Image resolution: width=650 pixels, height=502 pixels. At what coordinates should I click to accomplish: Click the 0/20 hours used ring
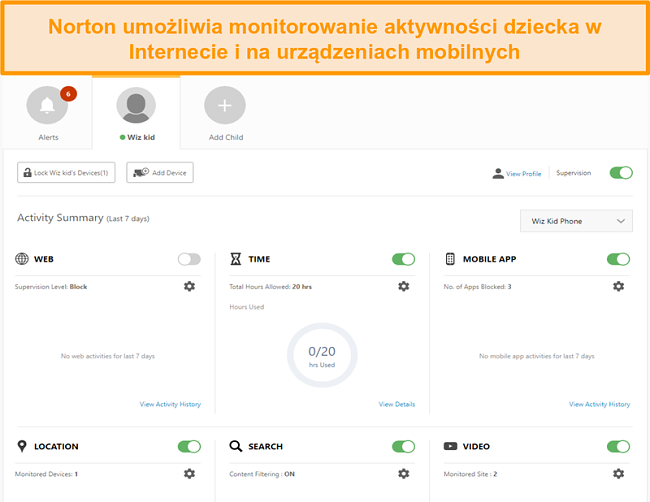(x=322, y=355)
